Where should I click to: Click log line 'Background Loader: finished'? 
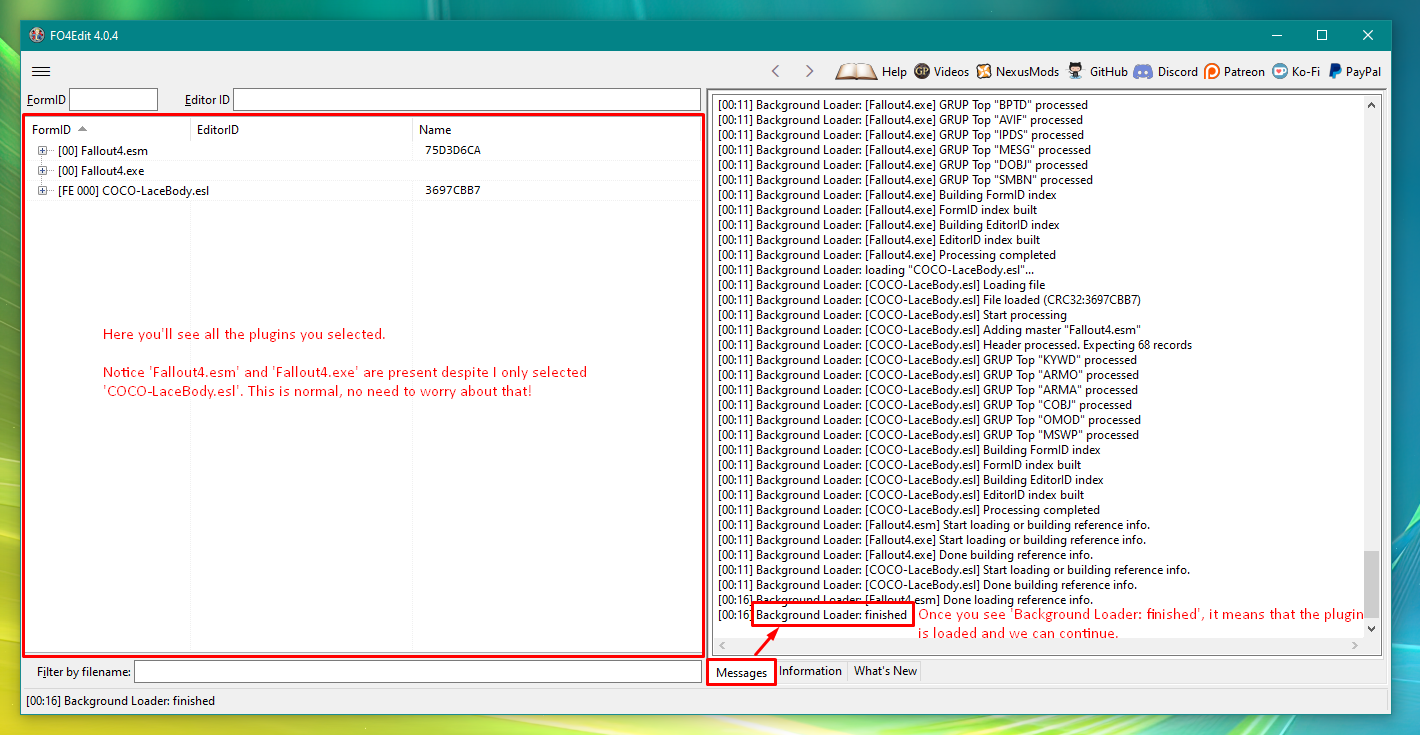tap(831, 615)
